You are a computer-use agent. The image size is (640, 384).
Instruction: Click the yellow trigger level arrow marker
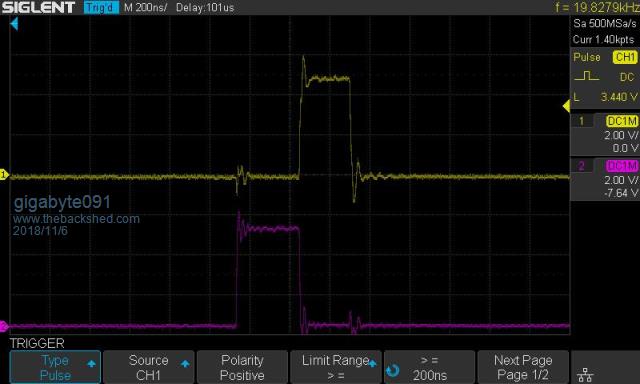click(567, 107)
